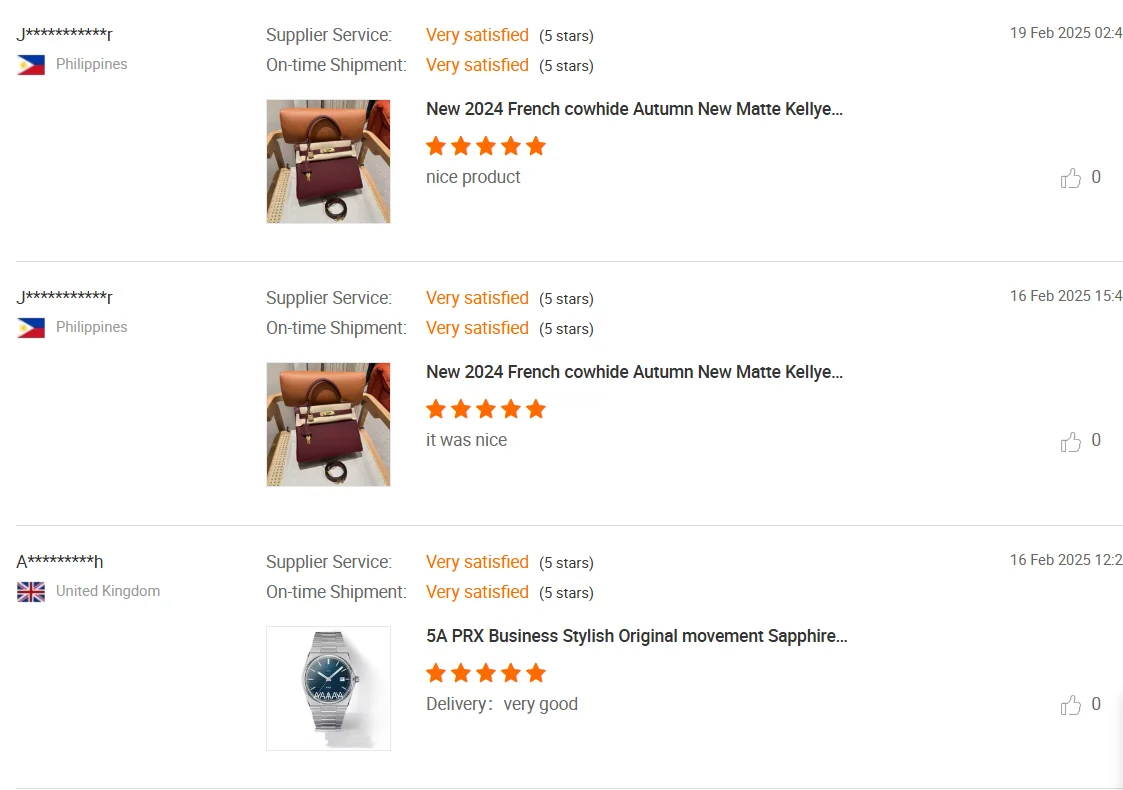1123x790 pixels.
Task: Like the "it was nice" review with thumbs-up
Action: 1071,441
